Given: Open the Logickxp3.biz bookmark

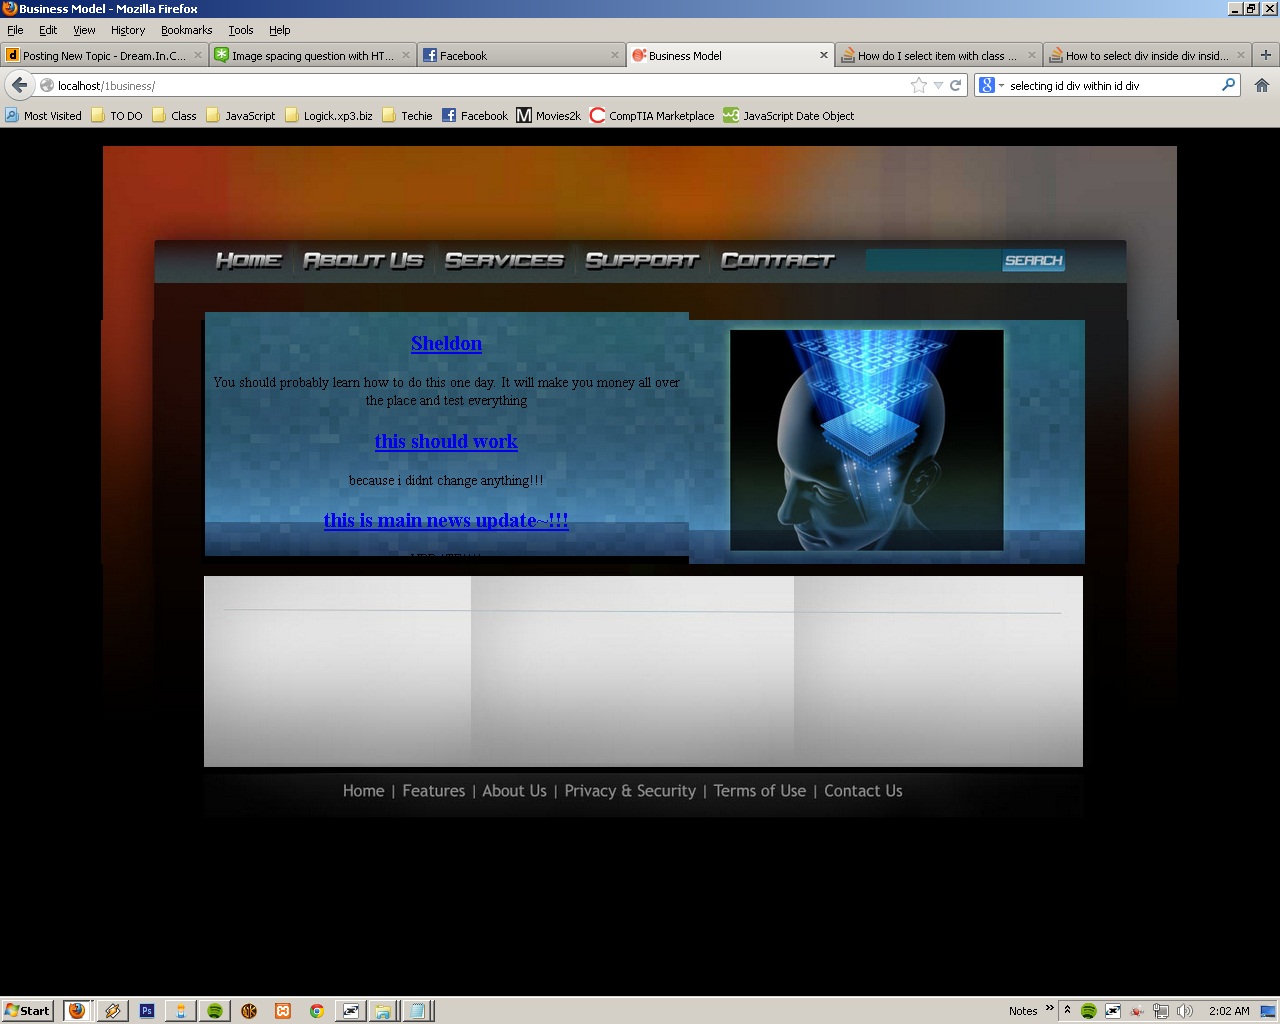Looking at the screenshot, I should [328, 116].
